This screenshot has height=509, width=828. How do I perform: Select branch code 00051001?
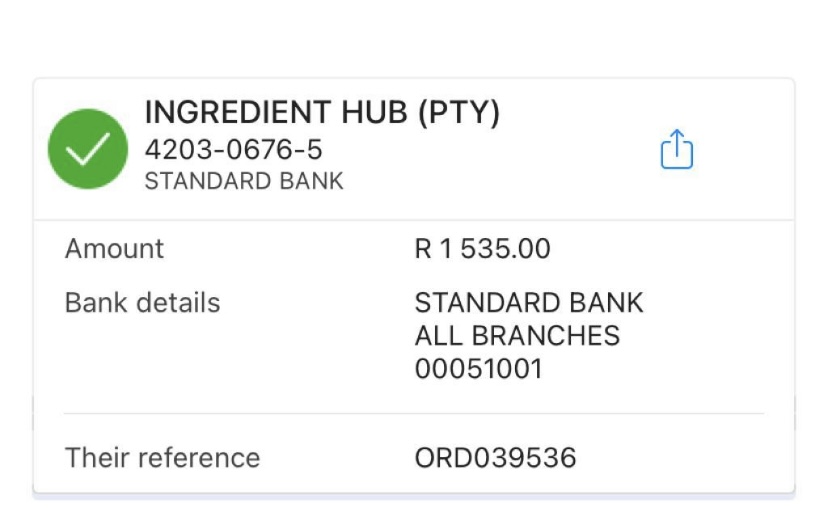tap(478, 369)
